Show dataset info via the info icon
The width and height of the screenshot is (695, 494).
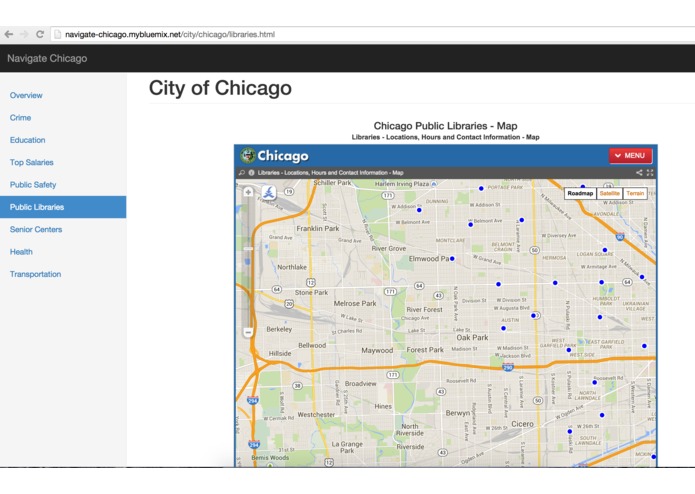point(251,173)
